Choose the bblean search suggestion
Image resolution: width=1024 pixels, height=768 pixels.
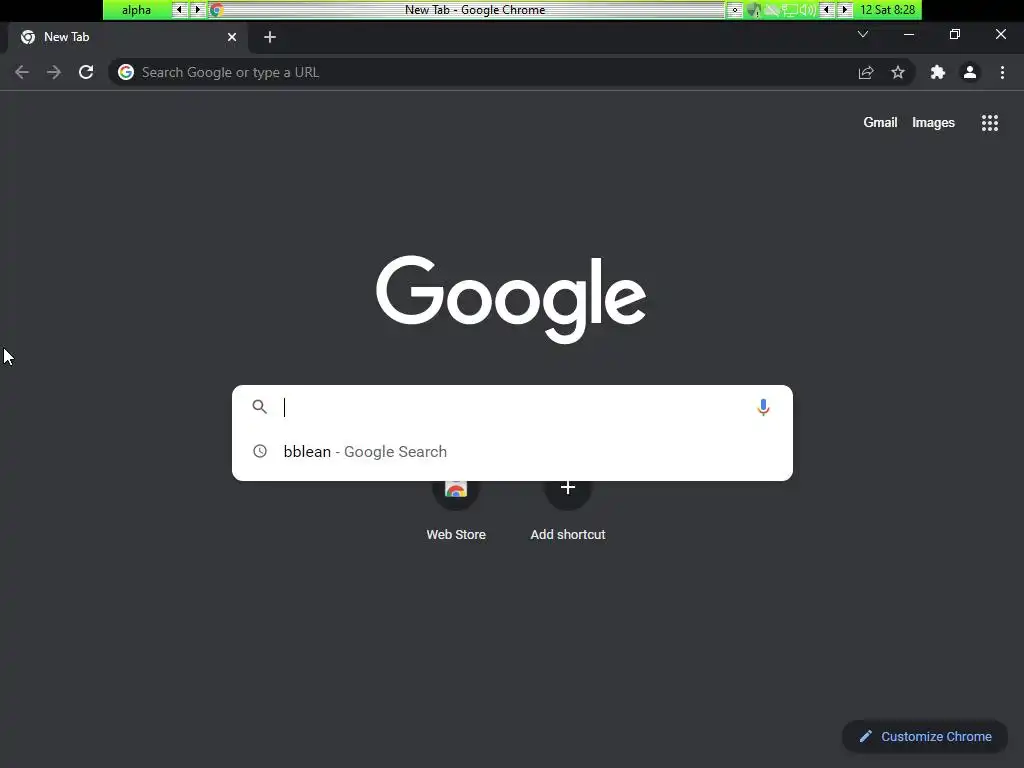[512, 451]
